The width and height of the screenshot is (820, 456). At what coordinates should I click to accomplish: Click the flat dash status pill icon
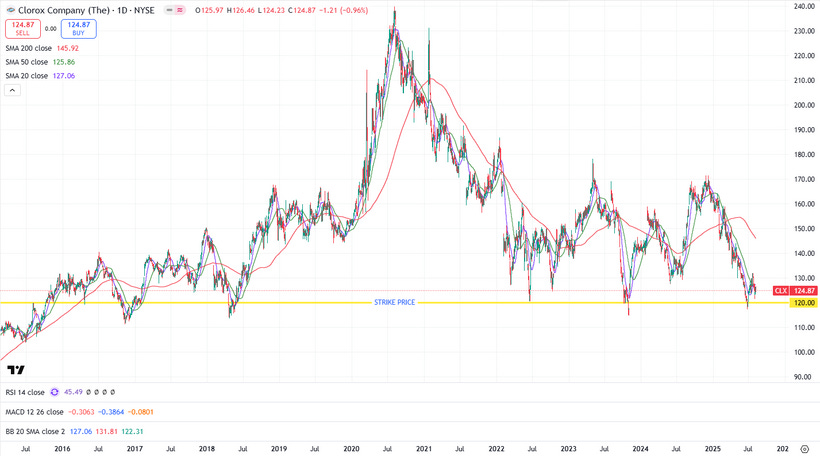pyautogui.click(x=169, y=10)
